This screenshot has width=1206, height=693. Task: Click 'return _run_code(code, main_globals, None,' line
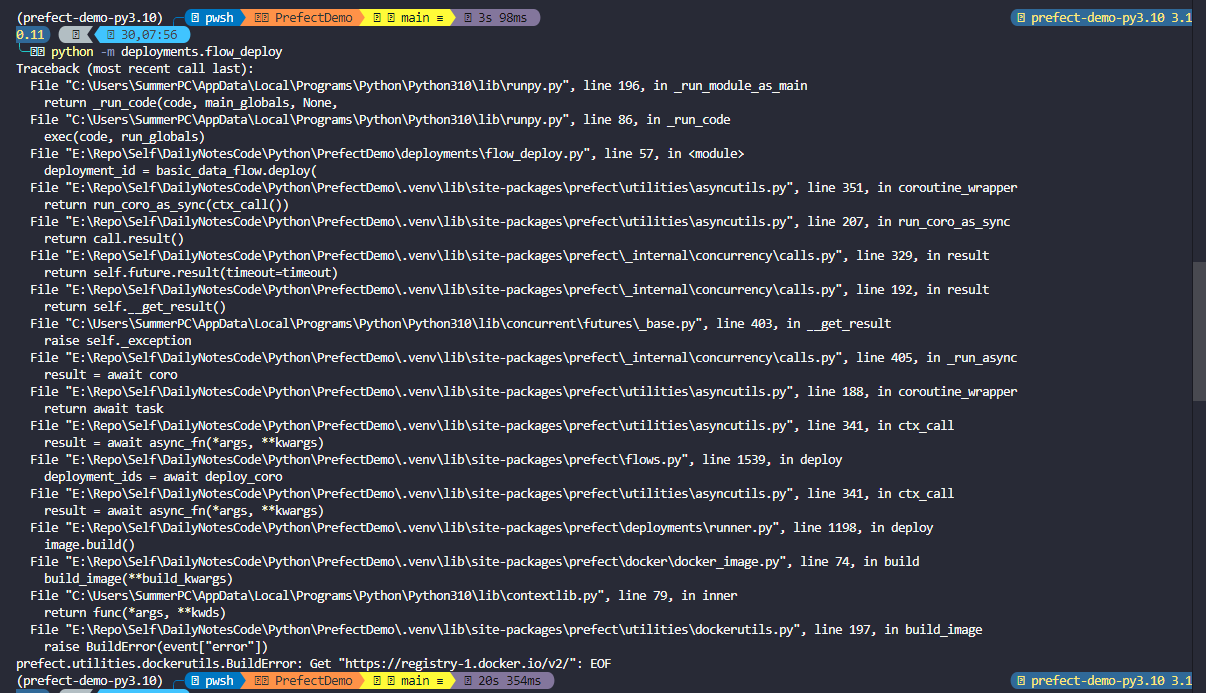[191, 102]
